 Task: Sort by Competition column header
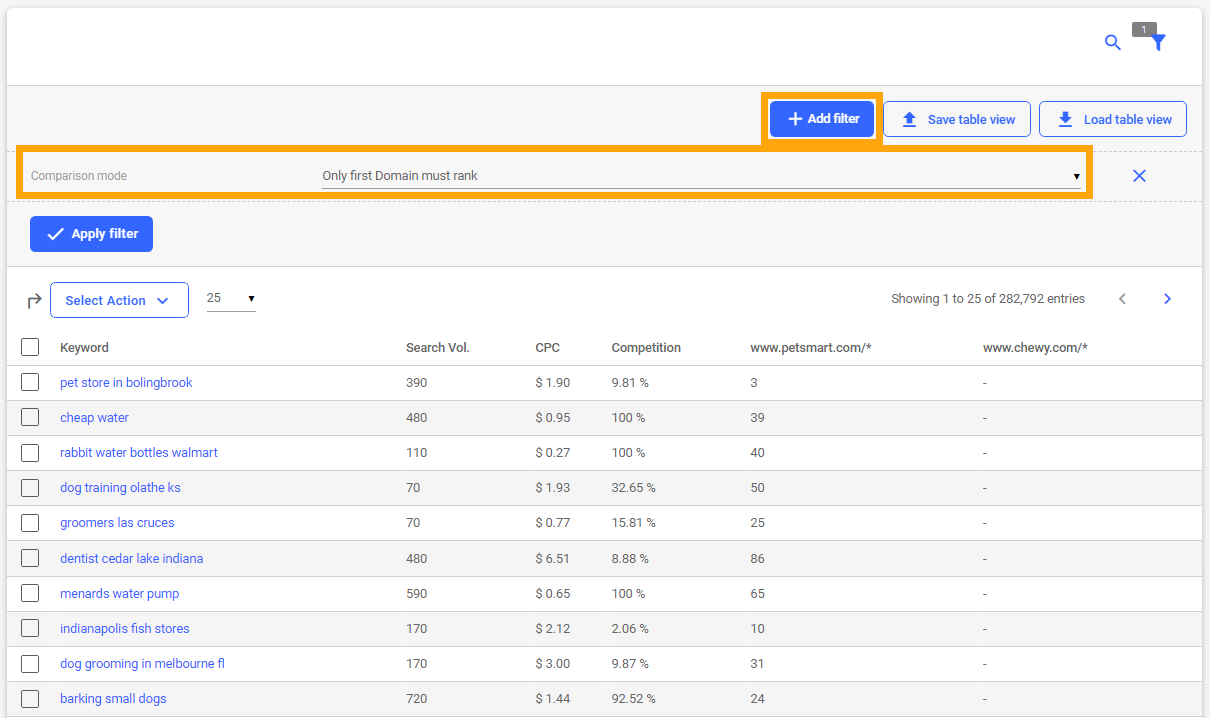point(646,348)
